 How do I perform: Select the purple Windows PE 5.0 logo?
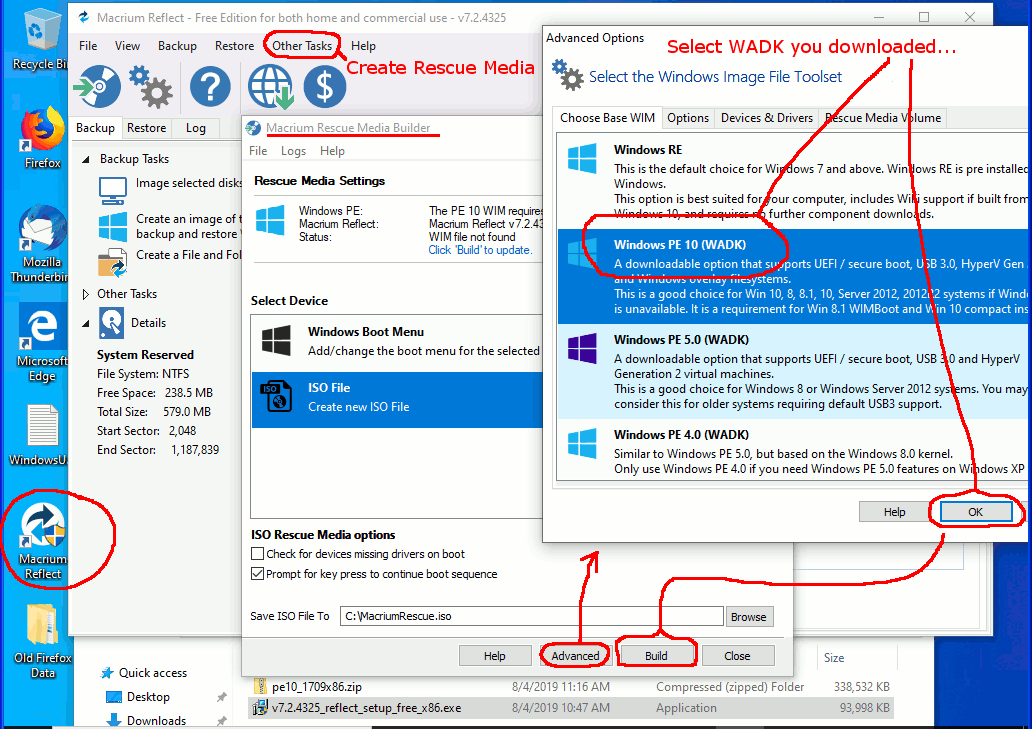point(582,348)
